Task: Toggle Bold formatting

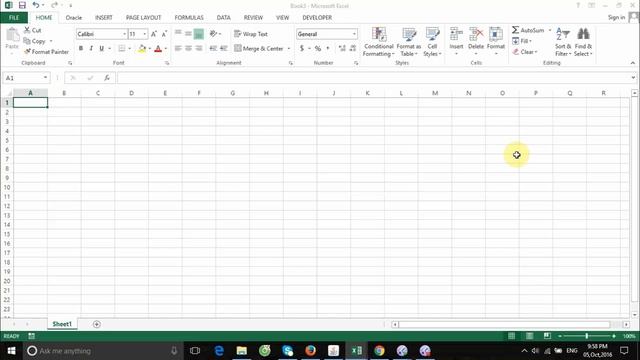Action: 81,49
